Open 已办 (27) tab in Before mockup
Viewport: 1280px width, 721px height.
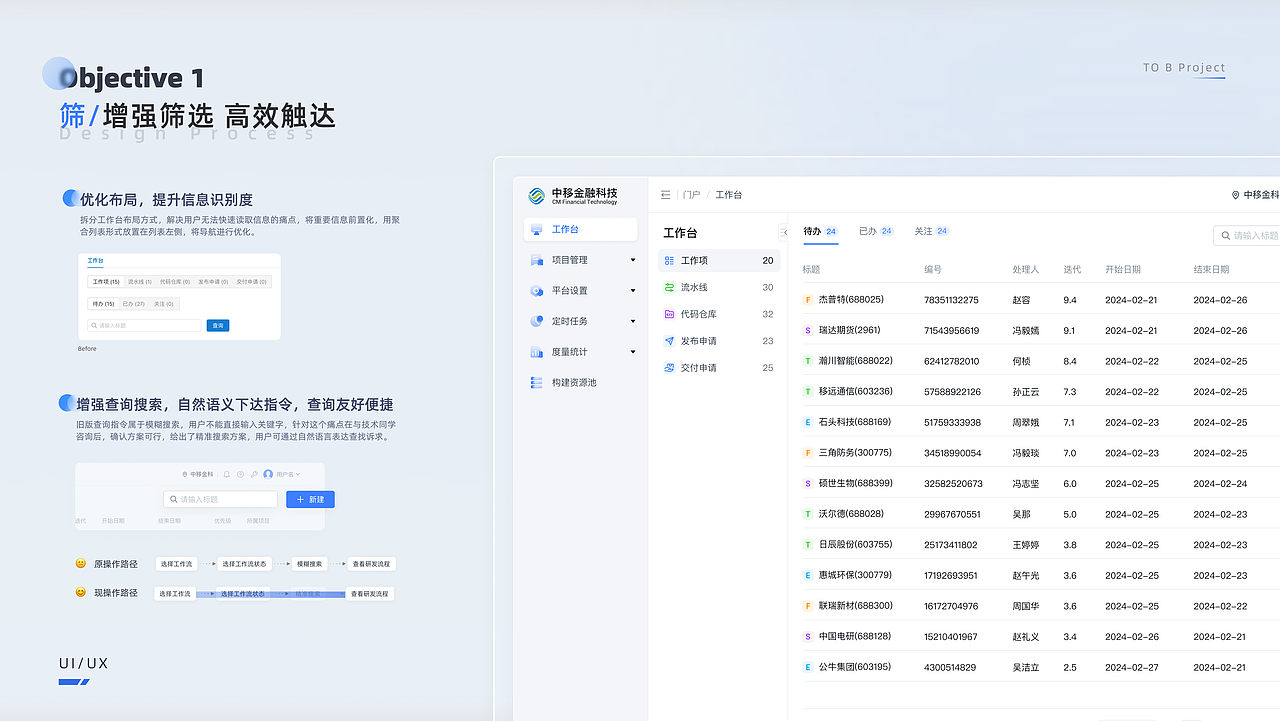132,304
